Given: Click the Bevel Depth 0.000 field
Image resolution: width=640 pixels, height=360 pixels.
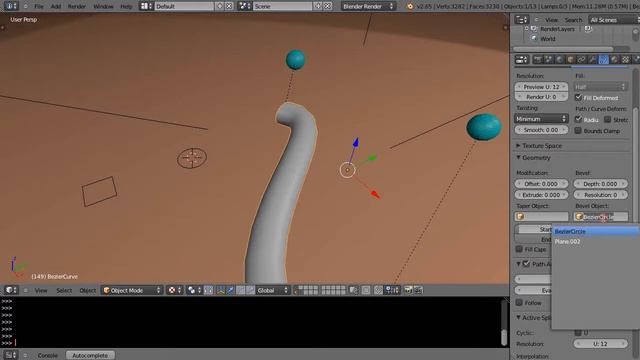Looking at the screenshot, I should pyautogui.click(x=600, y=184).
